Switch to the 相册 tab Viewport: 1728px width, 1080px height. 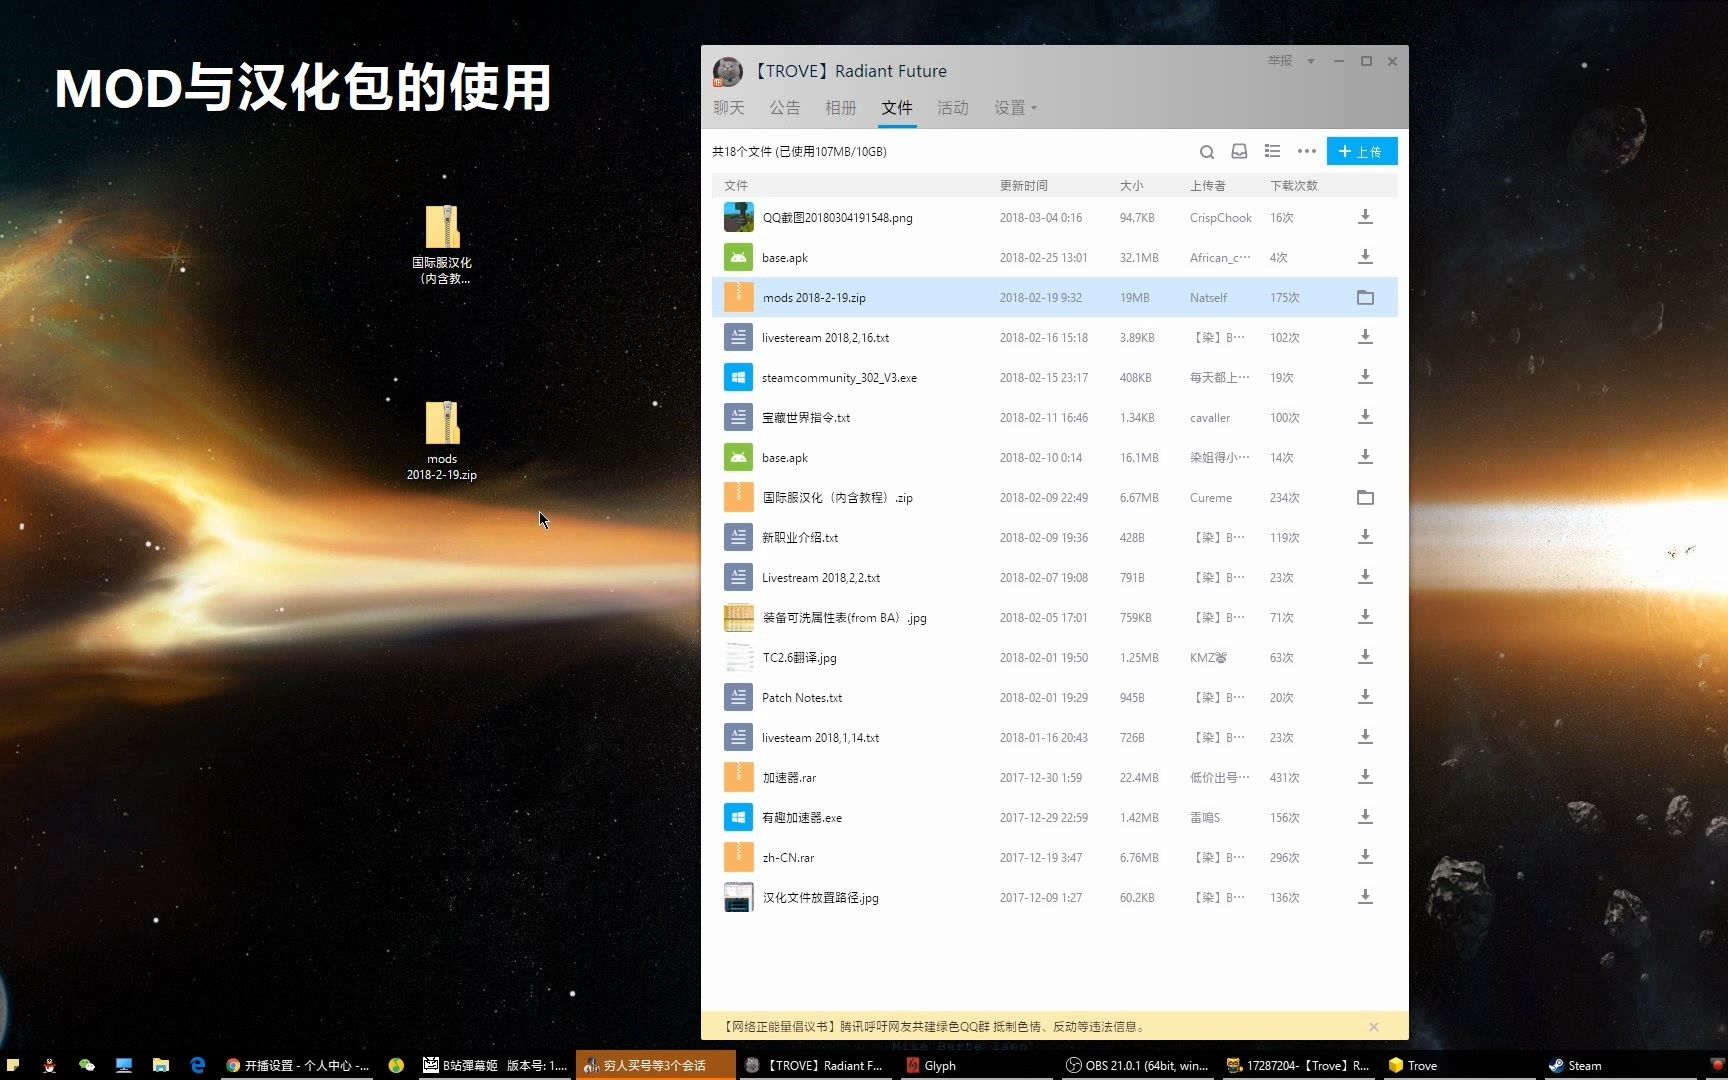(841, 108)
